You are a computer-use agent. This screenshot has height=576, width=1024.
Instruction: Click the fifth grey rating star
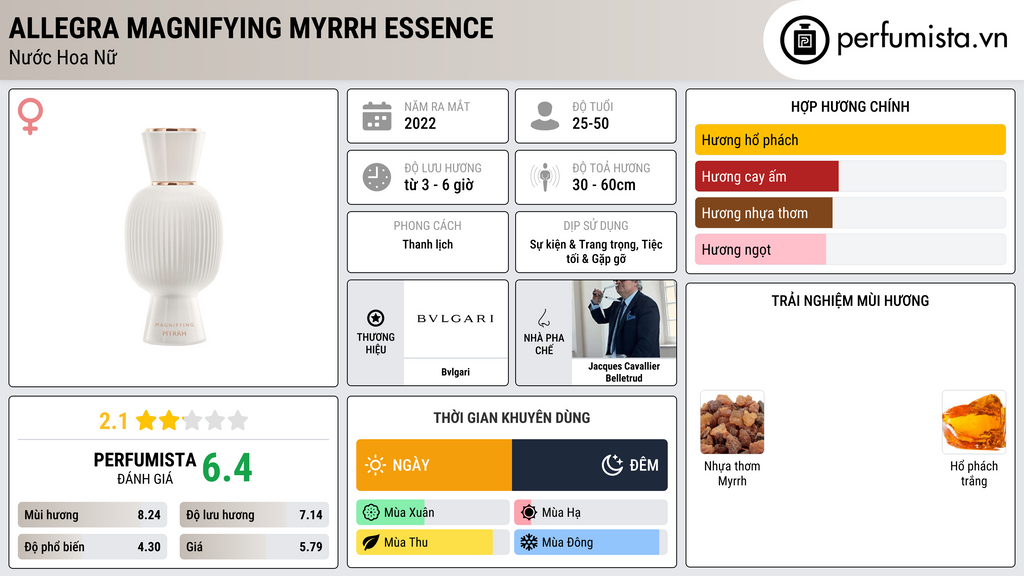click(238, 420)
